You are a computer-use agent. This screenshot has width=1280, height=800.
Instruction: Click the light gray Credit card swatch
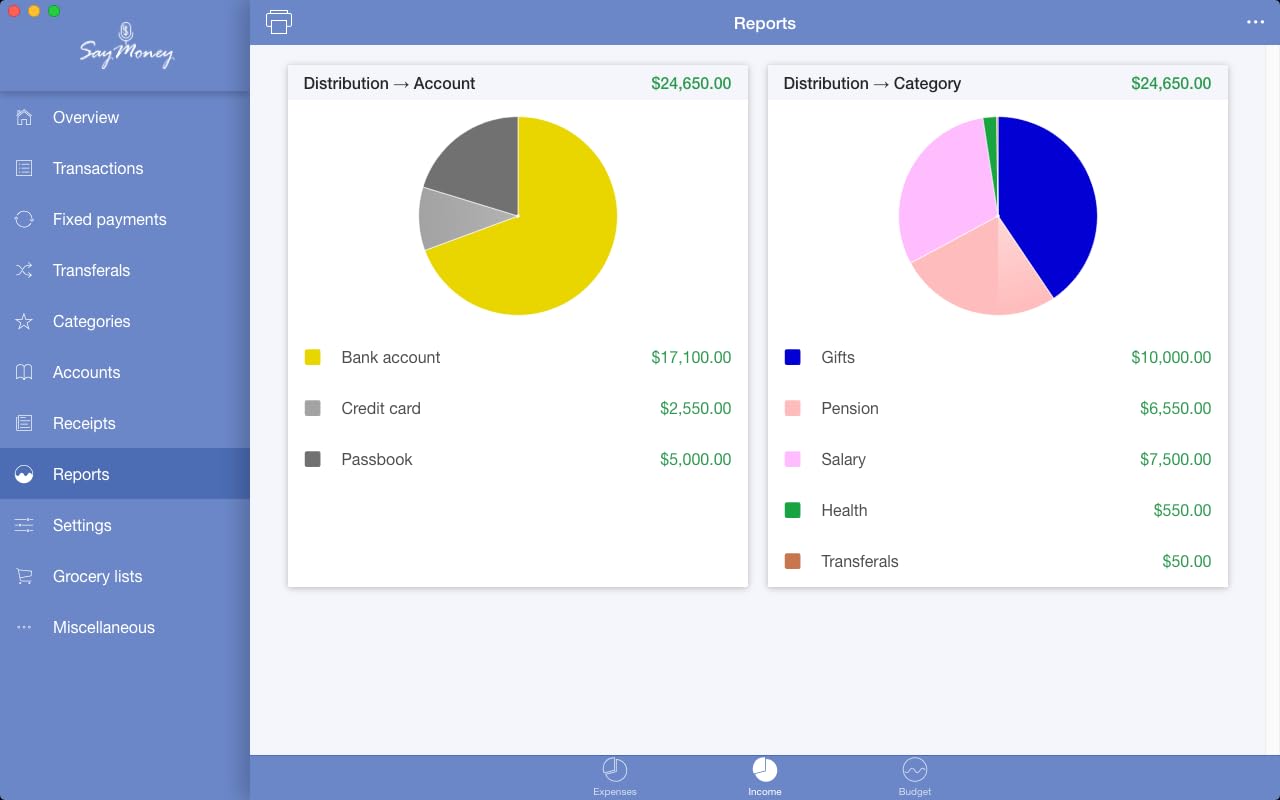(x=313, y=408)
